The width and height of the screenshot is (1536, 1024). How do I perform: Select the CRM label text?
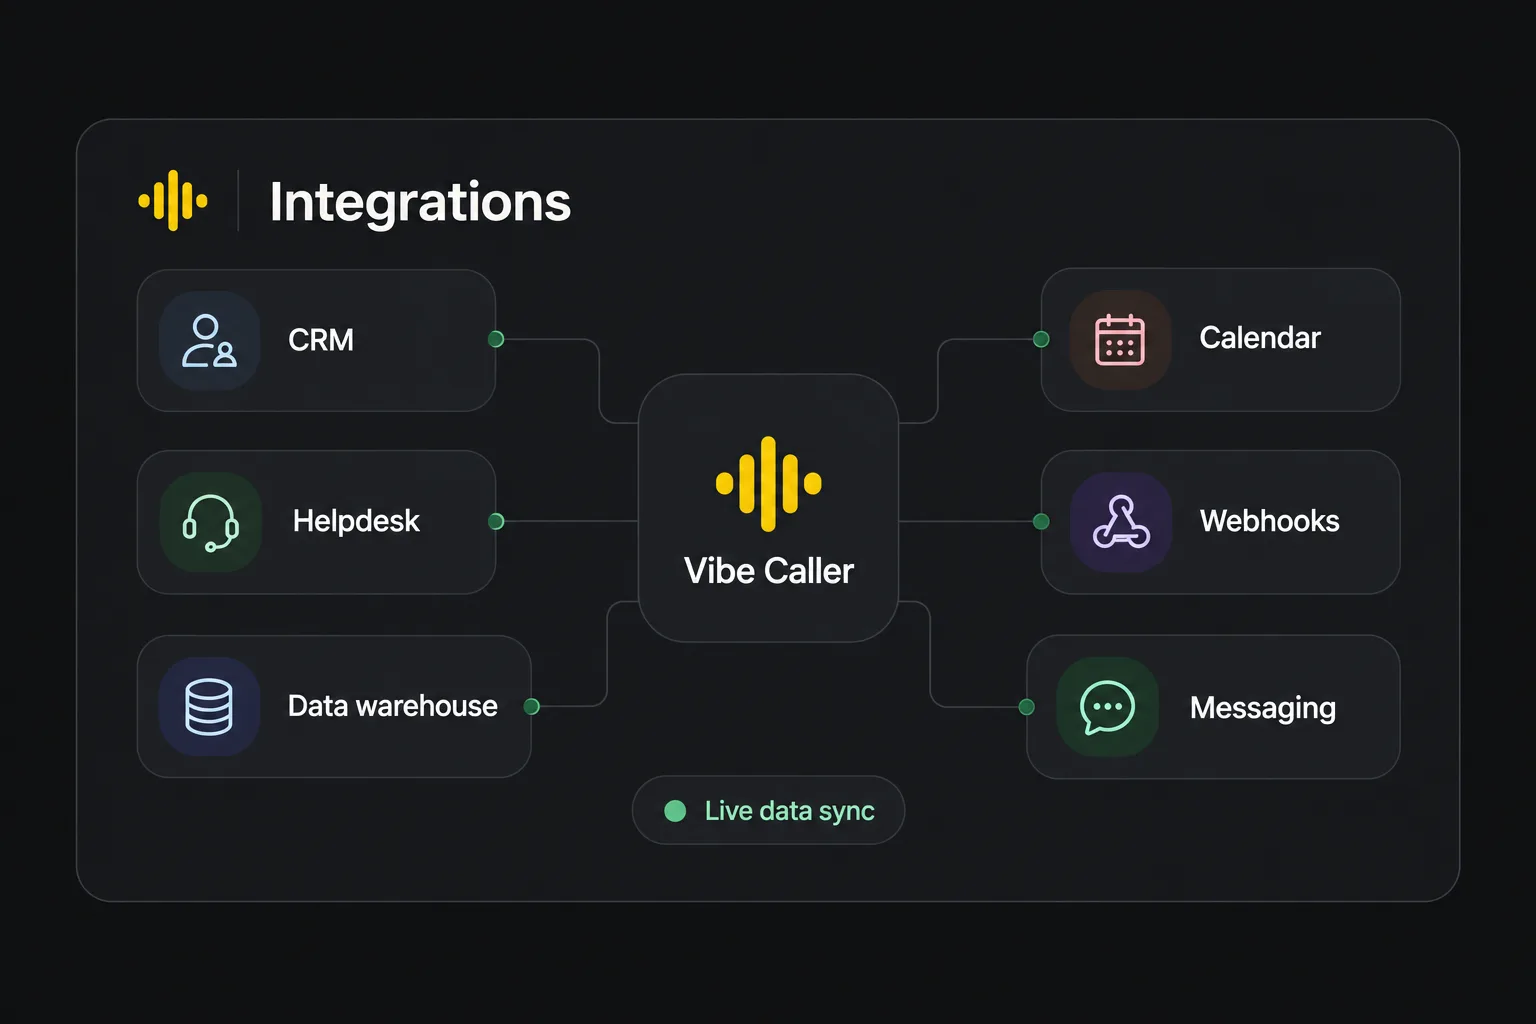click(321, 340)
